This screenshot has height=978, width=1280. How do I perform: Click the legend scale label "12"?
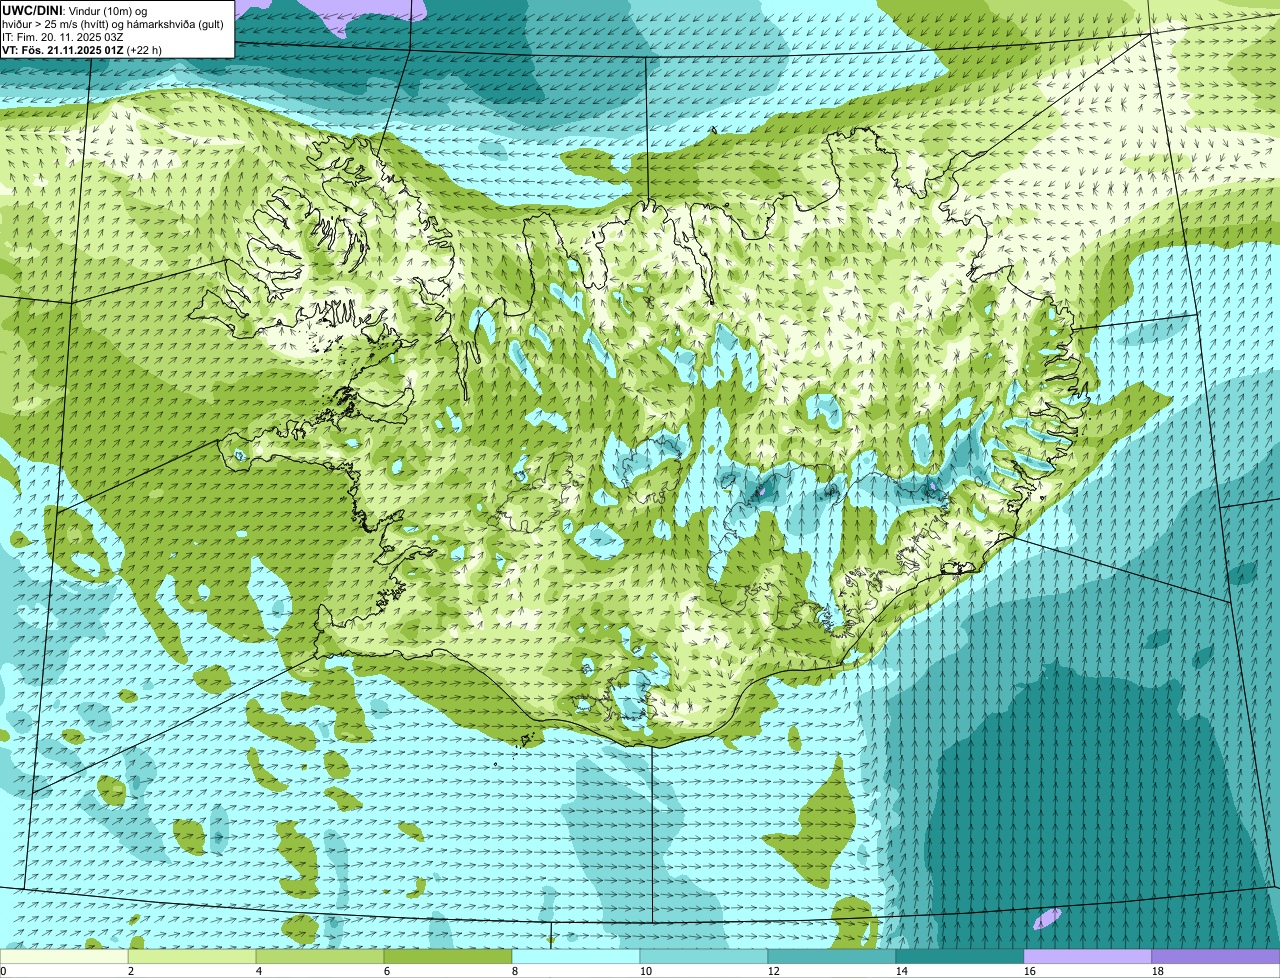tap(774, 971)
